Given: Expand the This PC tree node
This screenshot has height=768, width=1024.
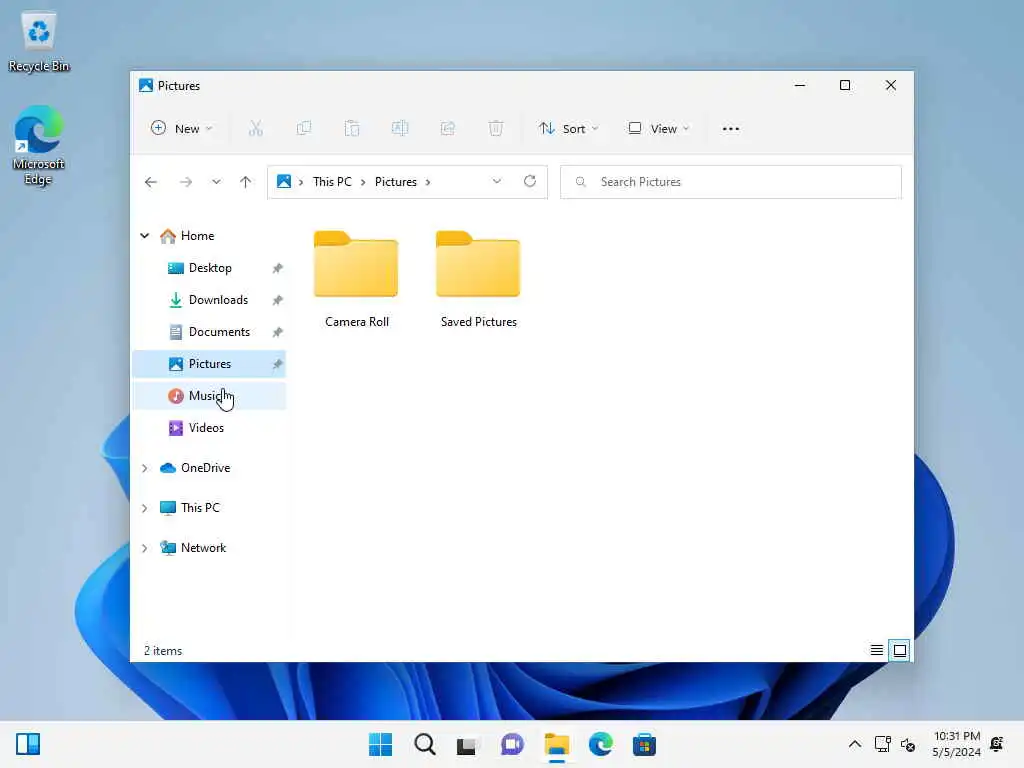Looking at the screenshot, I should point(145,508).
